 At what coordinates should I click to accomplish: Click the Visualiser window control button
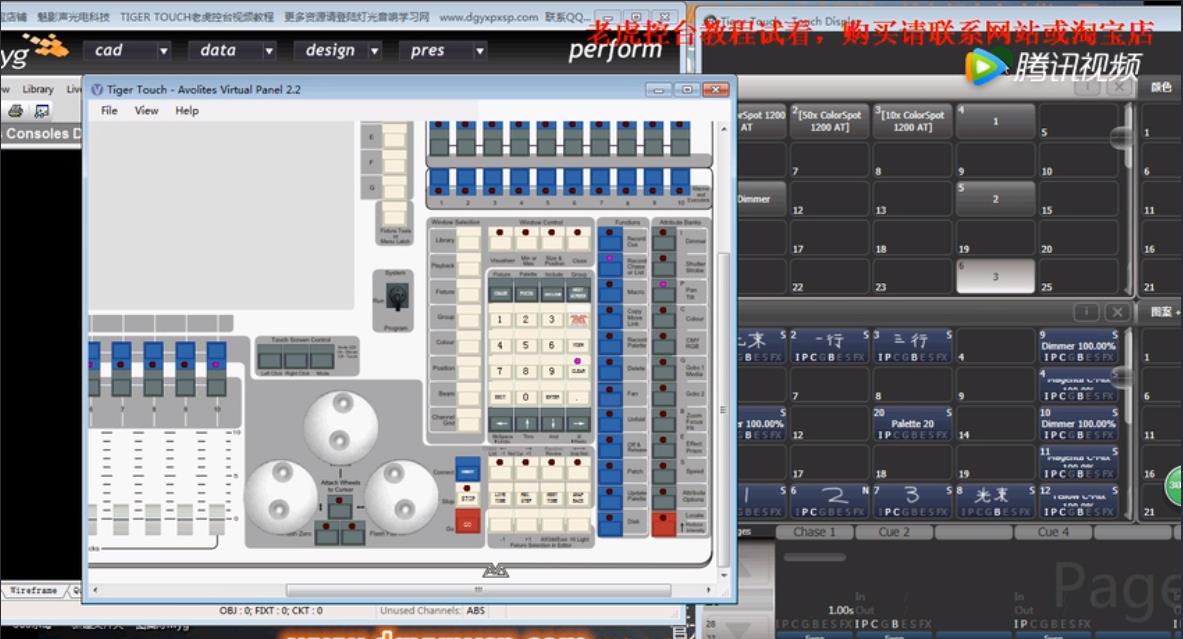pos(501,239)
